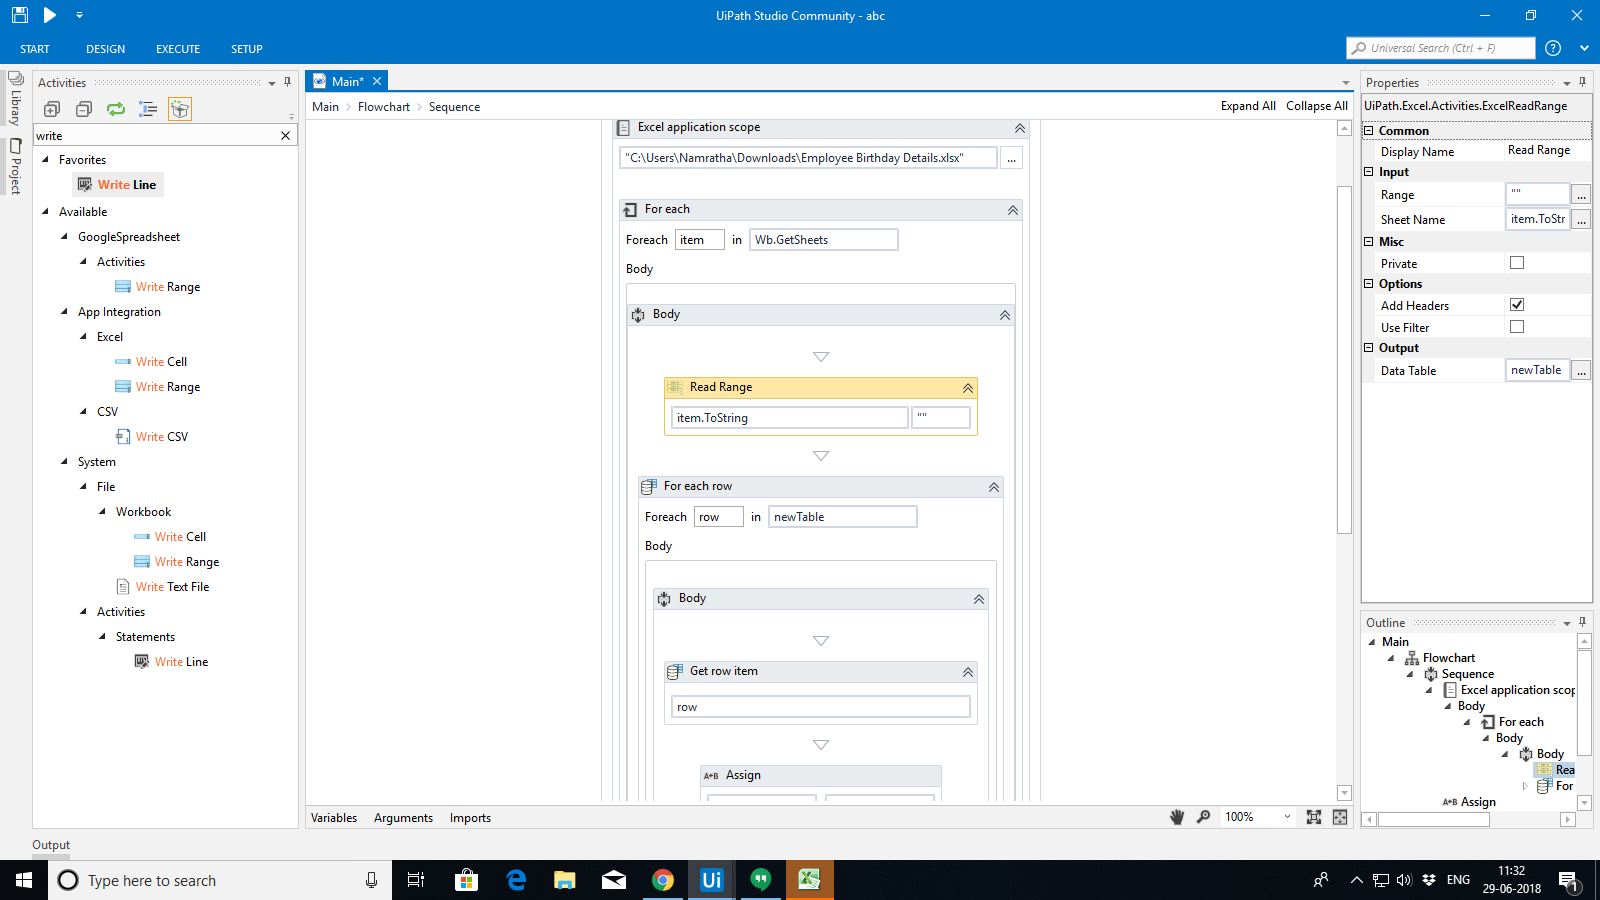Collapse the Options section in Properties

(x=1369, y=284)
